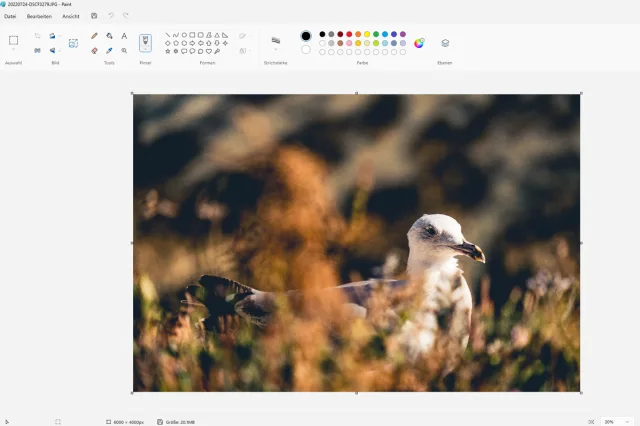Open the Datei menu

pos(10,16)
